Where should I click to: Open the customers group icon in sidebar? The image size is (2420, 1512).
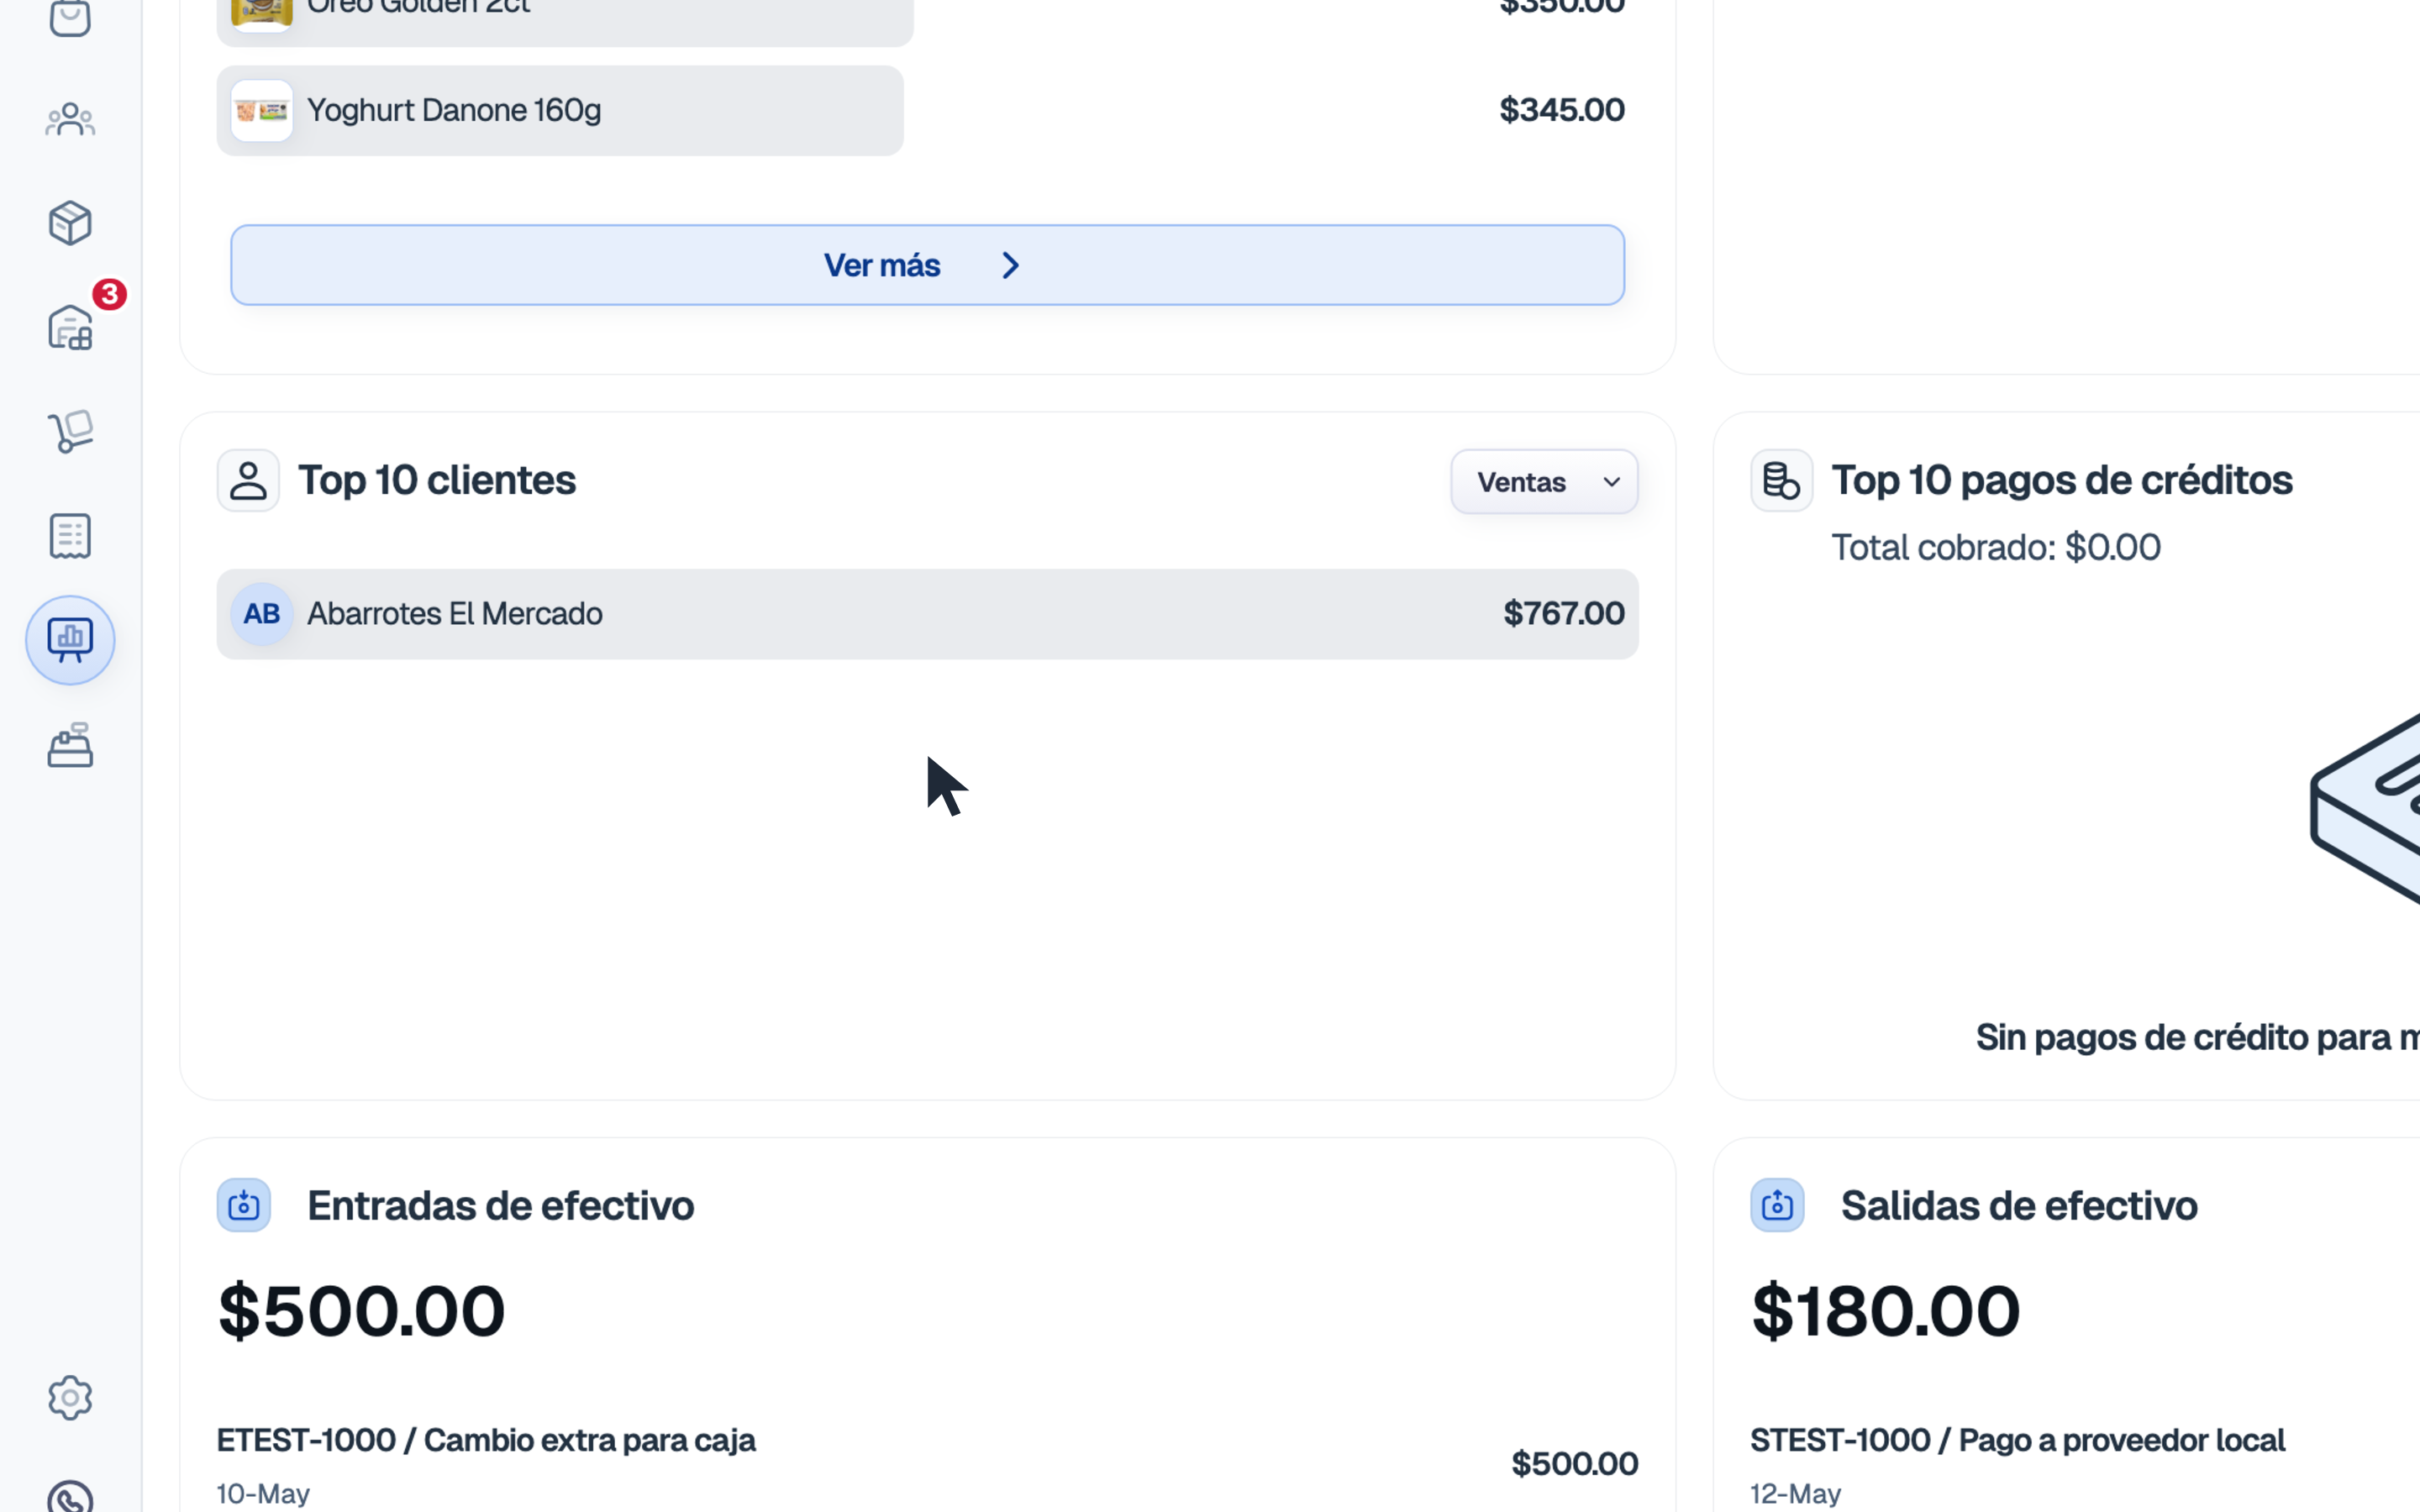point(70,120)
